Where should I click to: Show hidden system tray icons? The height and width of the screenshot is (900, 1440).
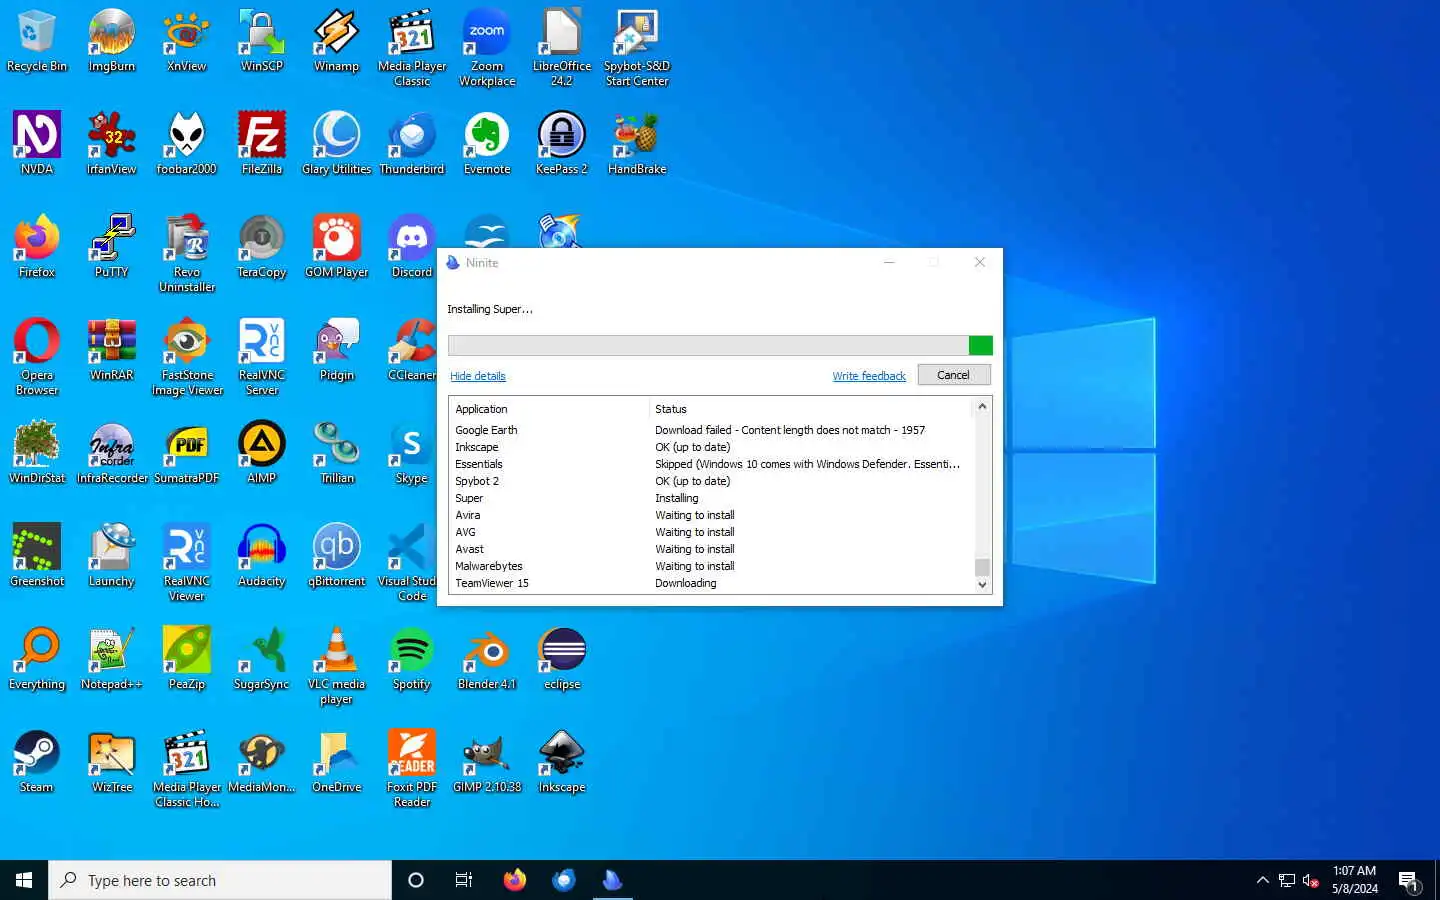1262,880
